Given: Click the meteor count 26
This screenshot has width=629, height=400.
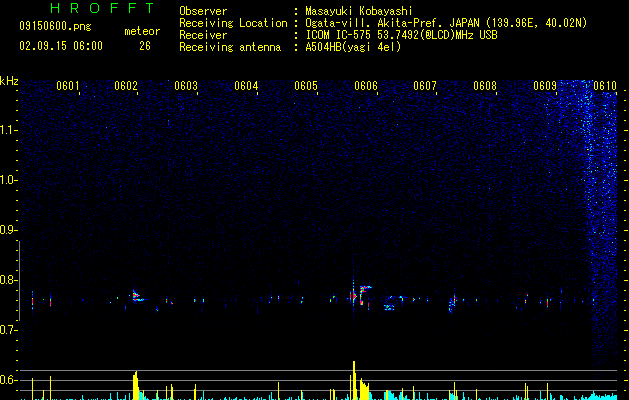Looking at the screenshot, I should 145,46.
